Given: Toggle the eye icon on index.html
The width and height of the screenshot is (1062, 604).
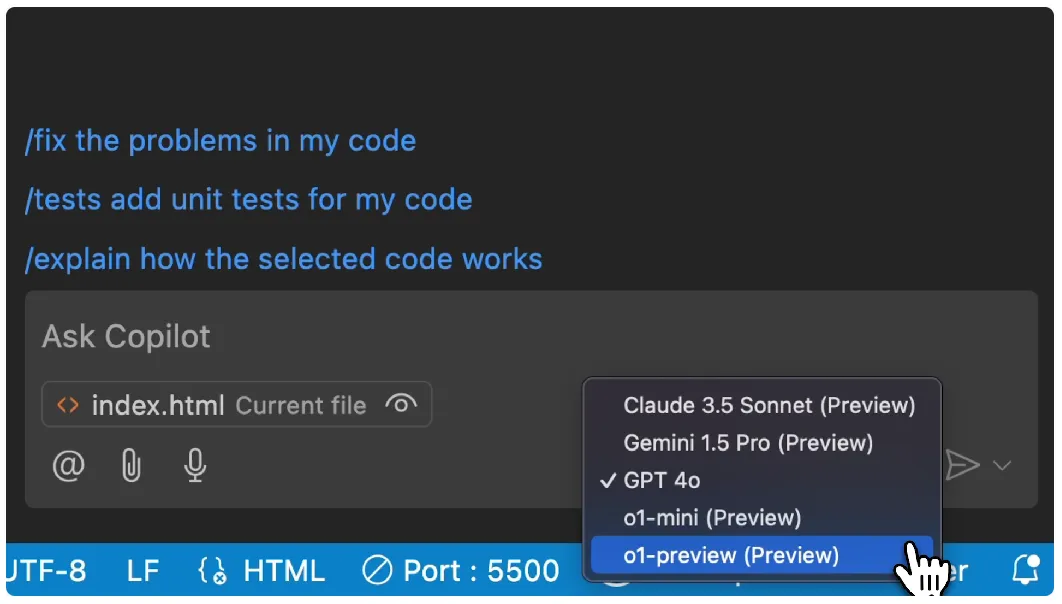Looking at the screenshot, I should click(x=401, y=404).
